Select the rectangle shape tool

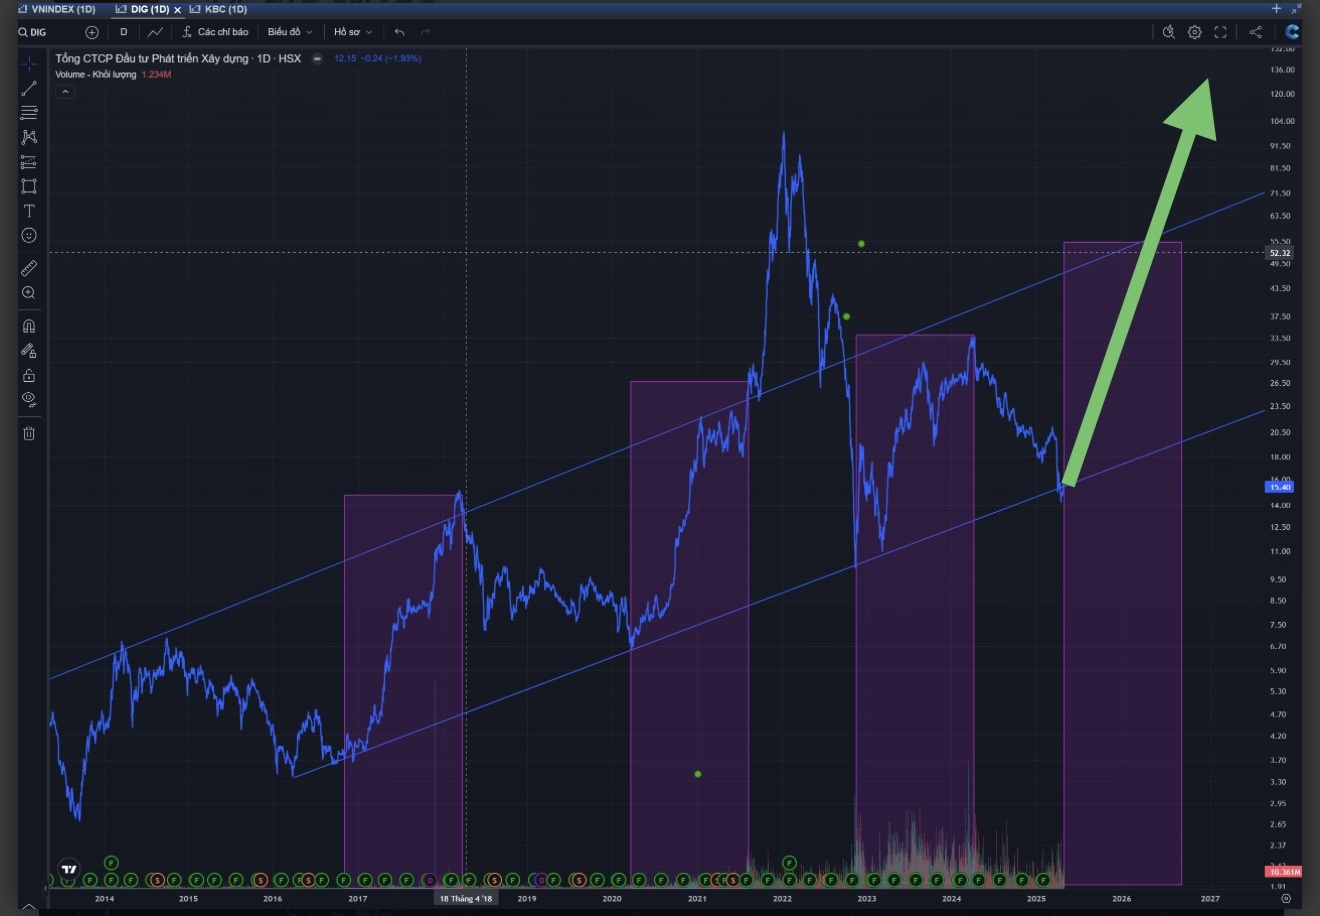click(29, 186)
